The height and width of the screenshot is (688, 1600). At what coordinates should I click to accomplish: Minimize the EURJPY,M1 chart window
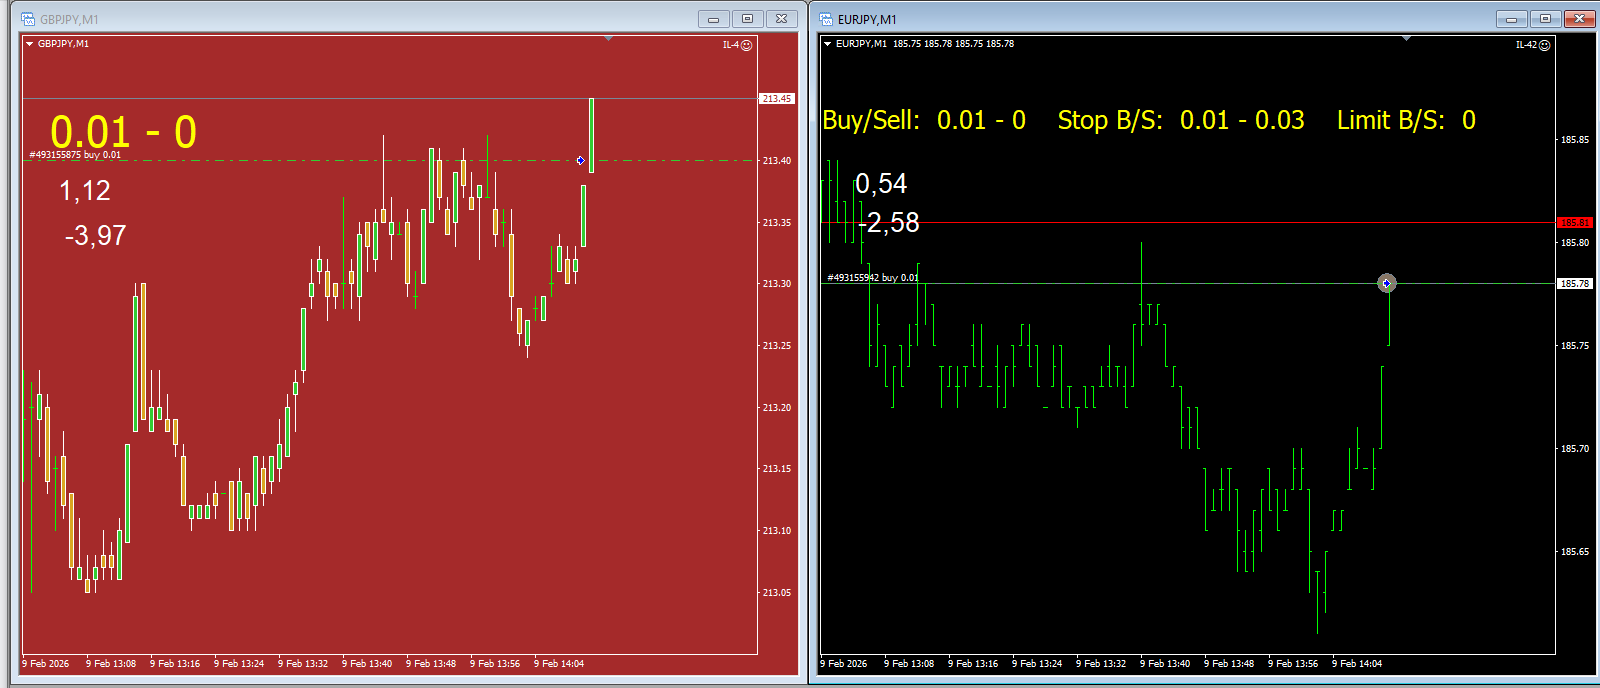1512,19
